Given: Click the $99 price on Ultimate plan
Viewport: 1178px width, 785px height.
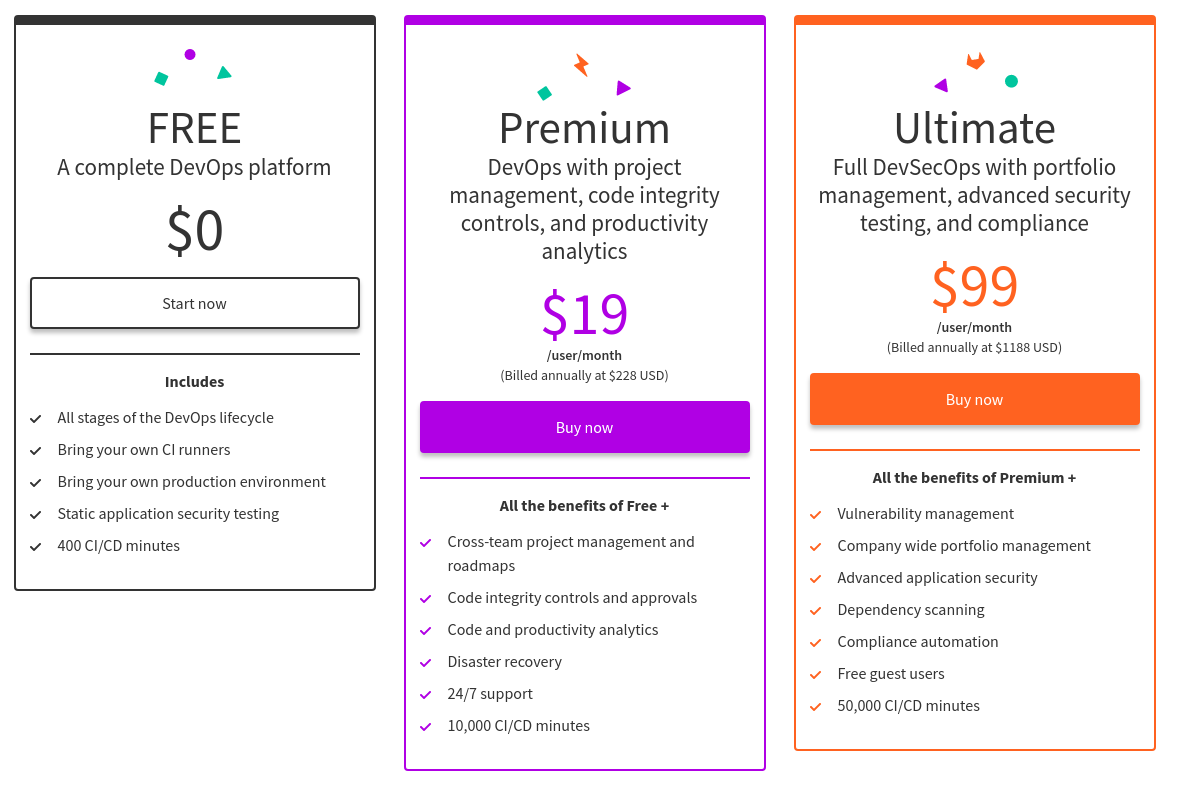Looking at the screenshot, I should coord(974,286).
